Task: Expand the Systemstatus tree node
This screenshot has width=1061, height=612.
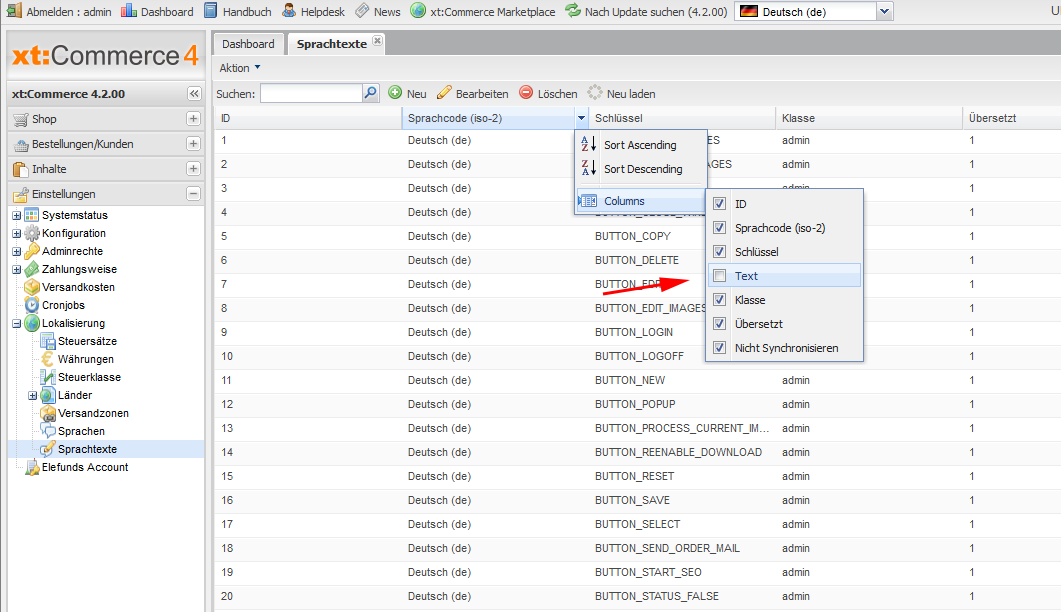Action: (x=17, y=215)
